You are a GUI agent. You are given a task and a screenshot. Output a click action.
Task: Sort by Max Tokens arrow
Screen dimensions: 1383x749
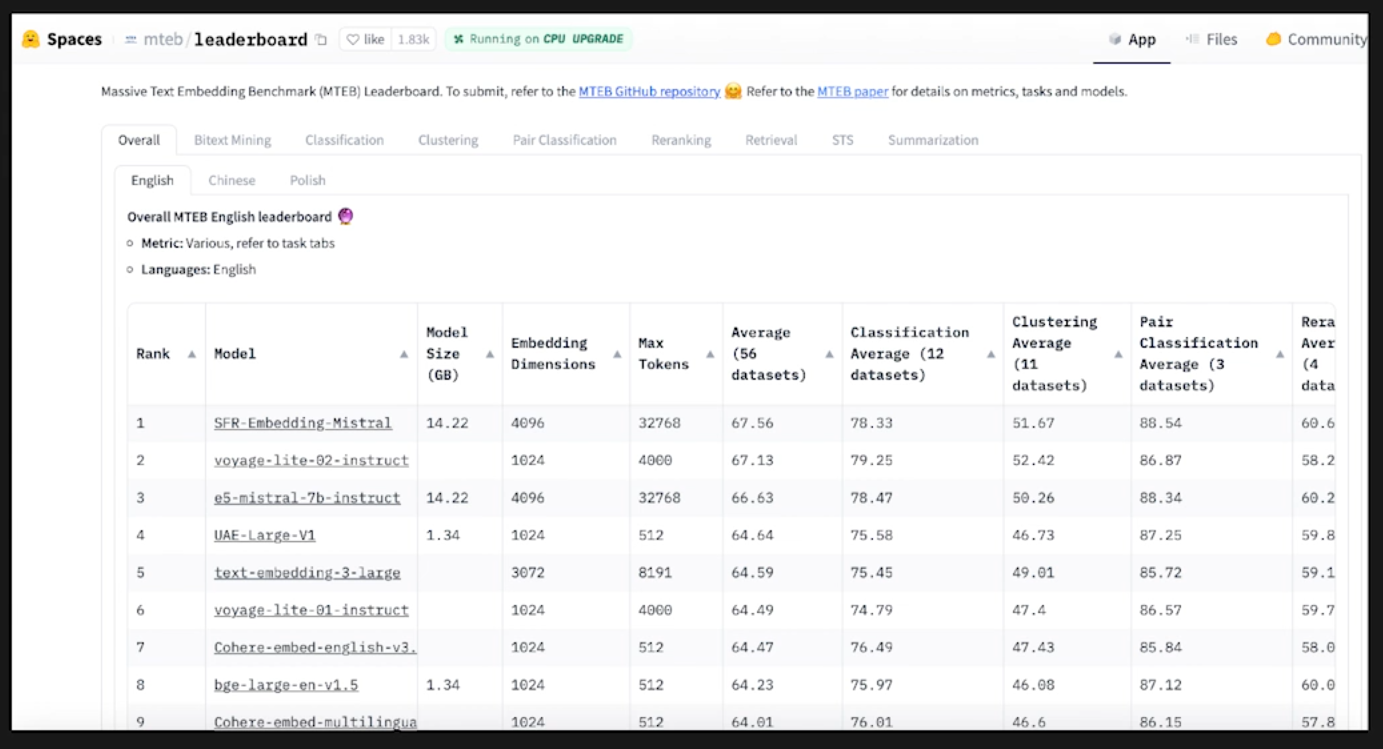pos(710,354)
